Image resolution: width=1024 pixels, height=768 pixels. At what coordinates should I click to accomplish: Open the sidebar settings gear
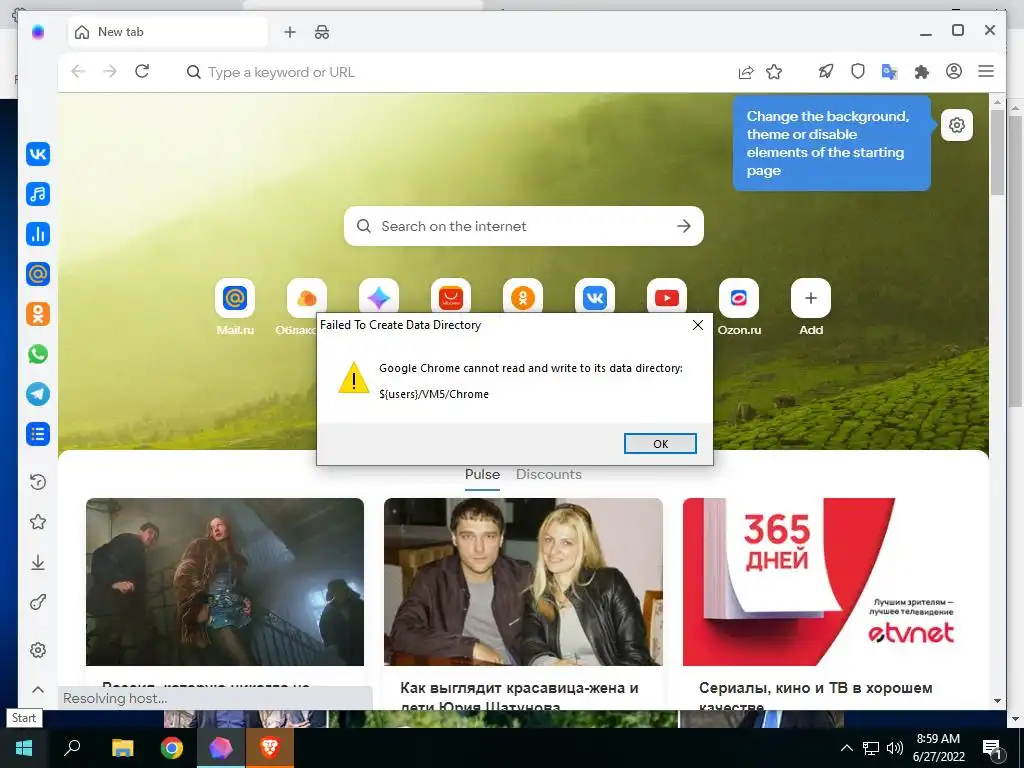38,650
